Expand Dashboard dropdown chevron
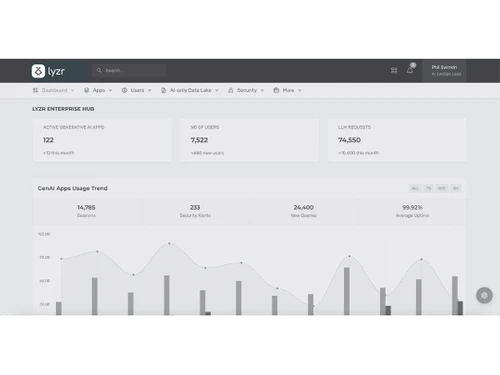Image resolution: width=500 pixels, height=375 pixels. pos(73,90)
